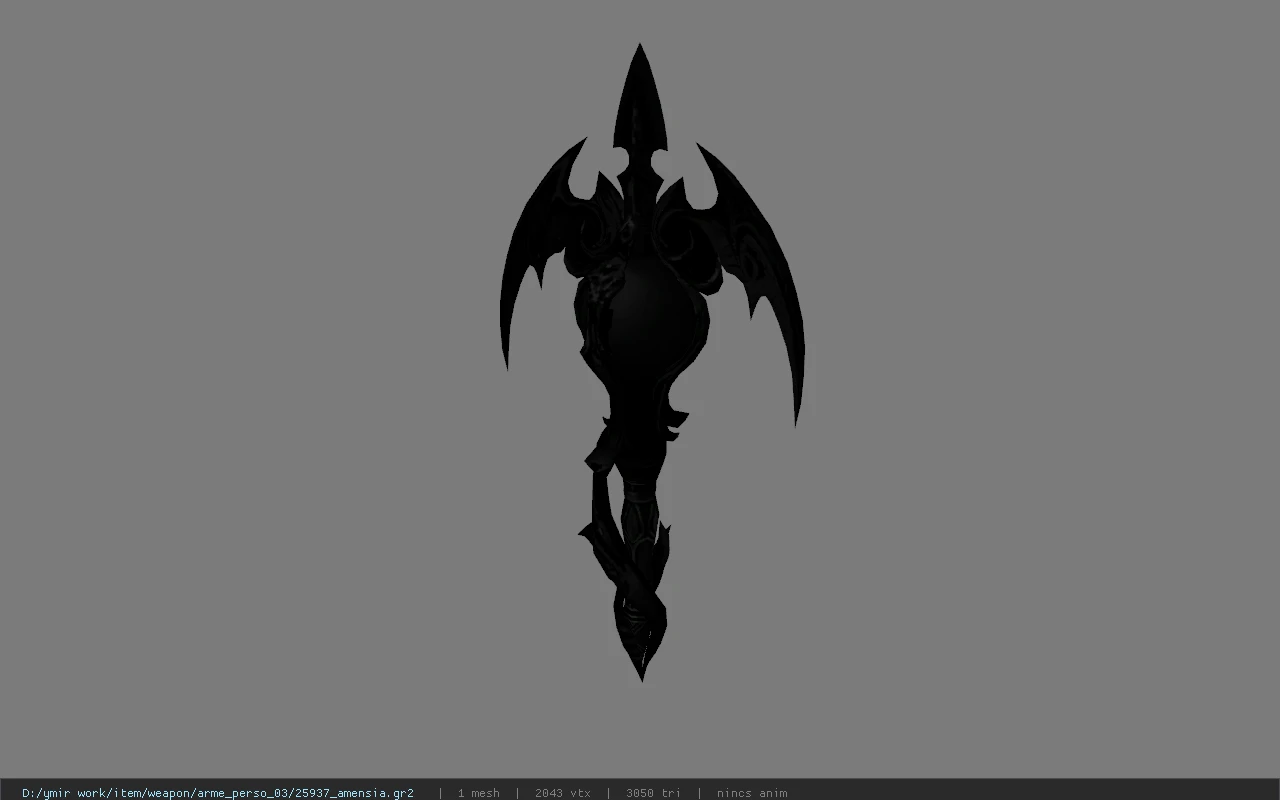Screen dimensions: 1280x800
Task: Click the '3050 tri' triangle count
Action: click(x=653, y=793)
